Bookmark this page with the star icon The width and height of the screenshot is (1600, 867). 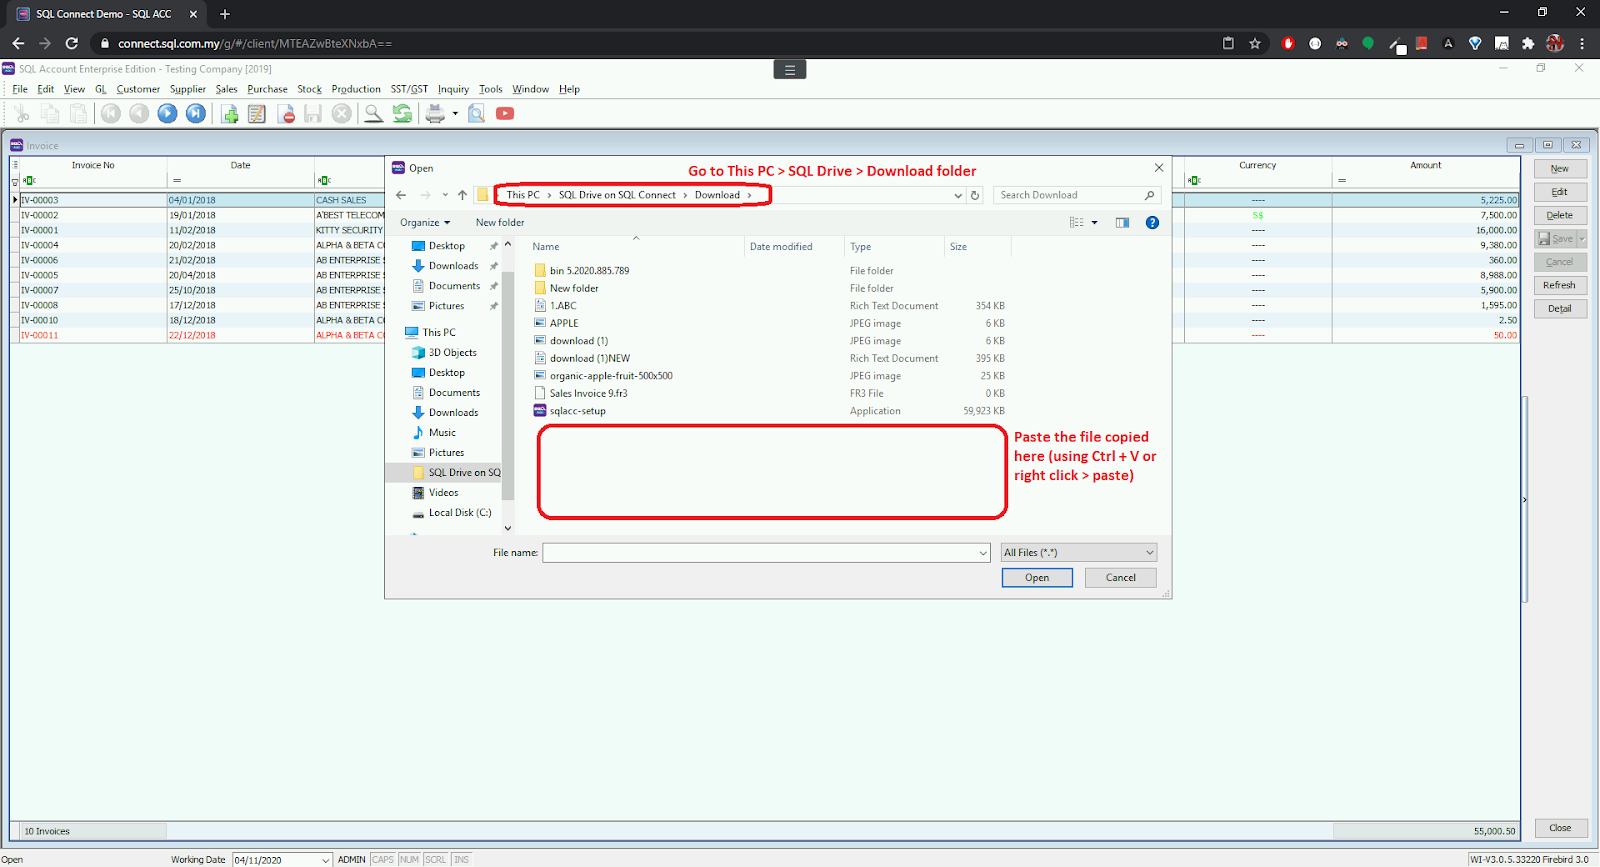click(x=1255, y=43)
